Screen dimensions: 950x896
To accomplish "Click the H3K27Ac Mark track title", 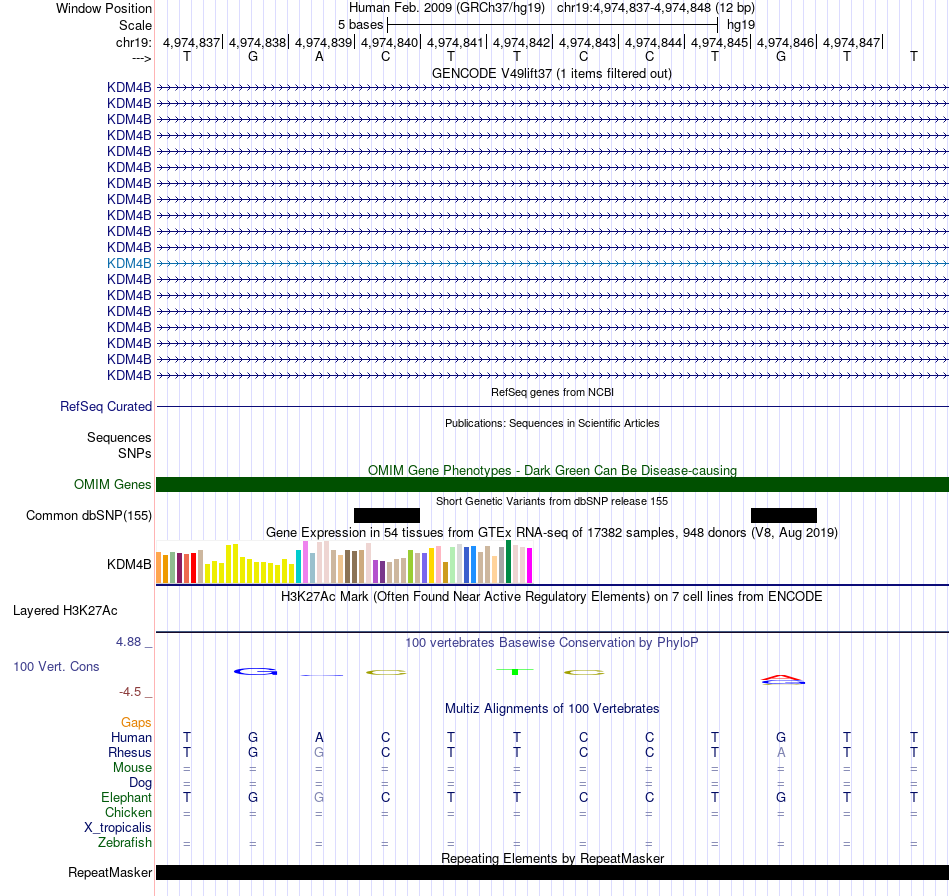I will (x=552, y=596).
